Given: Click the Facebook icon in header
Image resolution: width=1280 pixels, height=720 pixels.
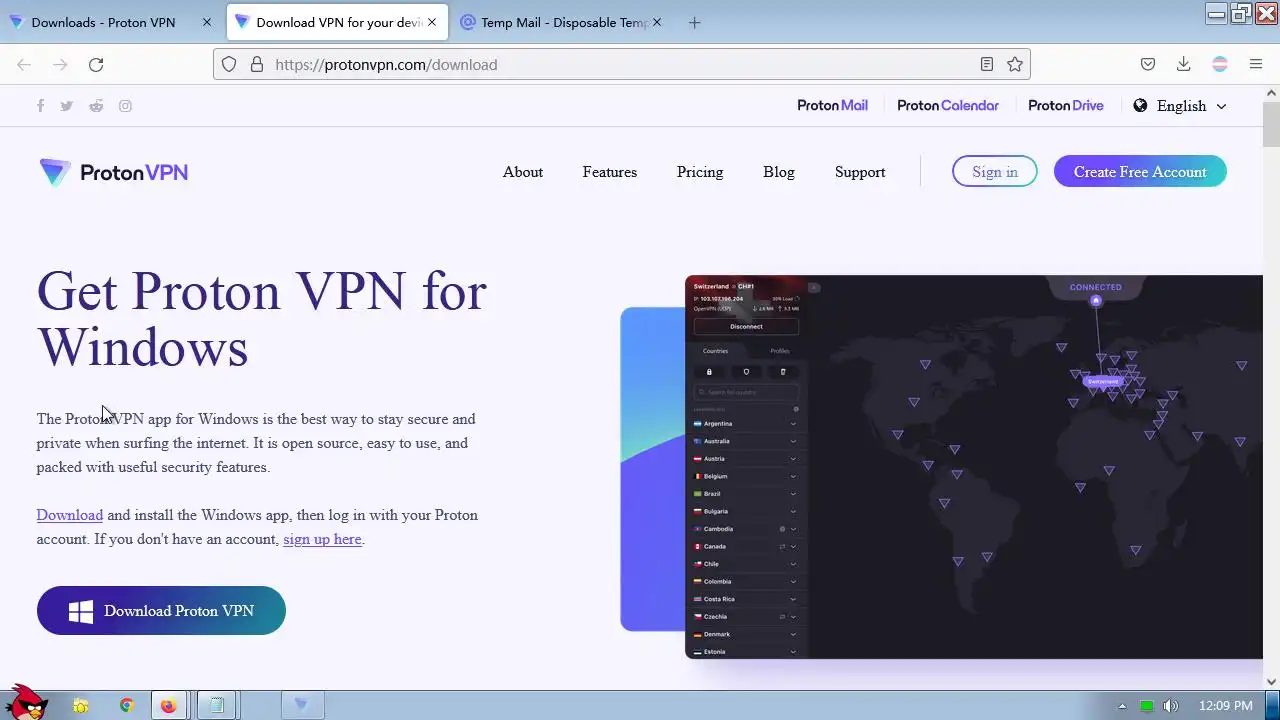Looking at the screenshot, I should 40,106.
